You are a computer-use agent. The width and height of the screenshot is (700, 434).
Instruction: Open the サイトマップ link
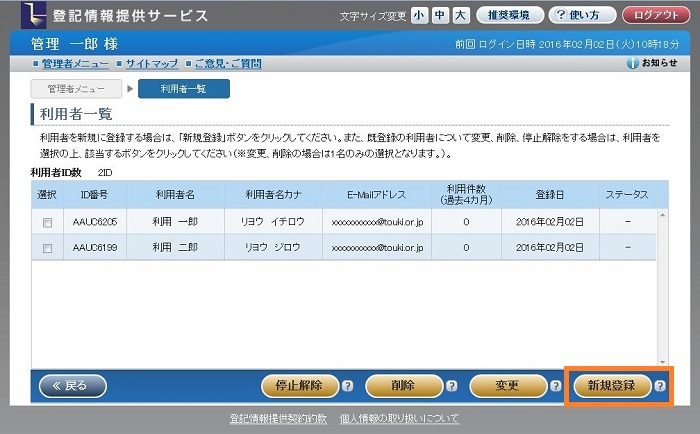pos(152,64)
